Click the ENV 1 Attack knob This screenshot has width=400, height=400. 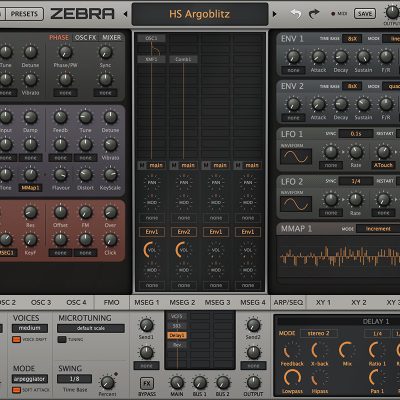[x=318, y=57]
